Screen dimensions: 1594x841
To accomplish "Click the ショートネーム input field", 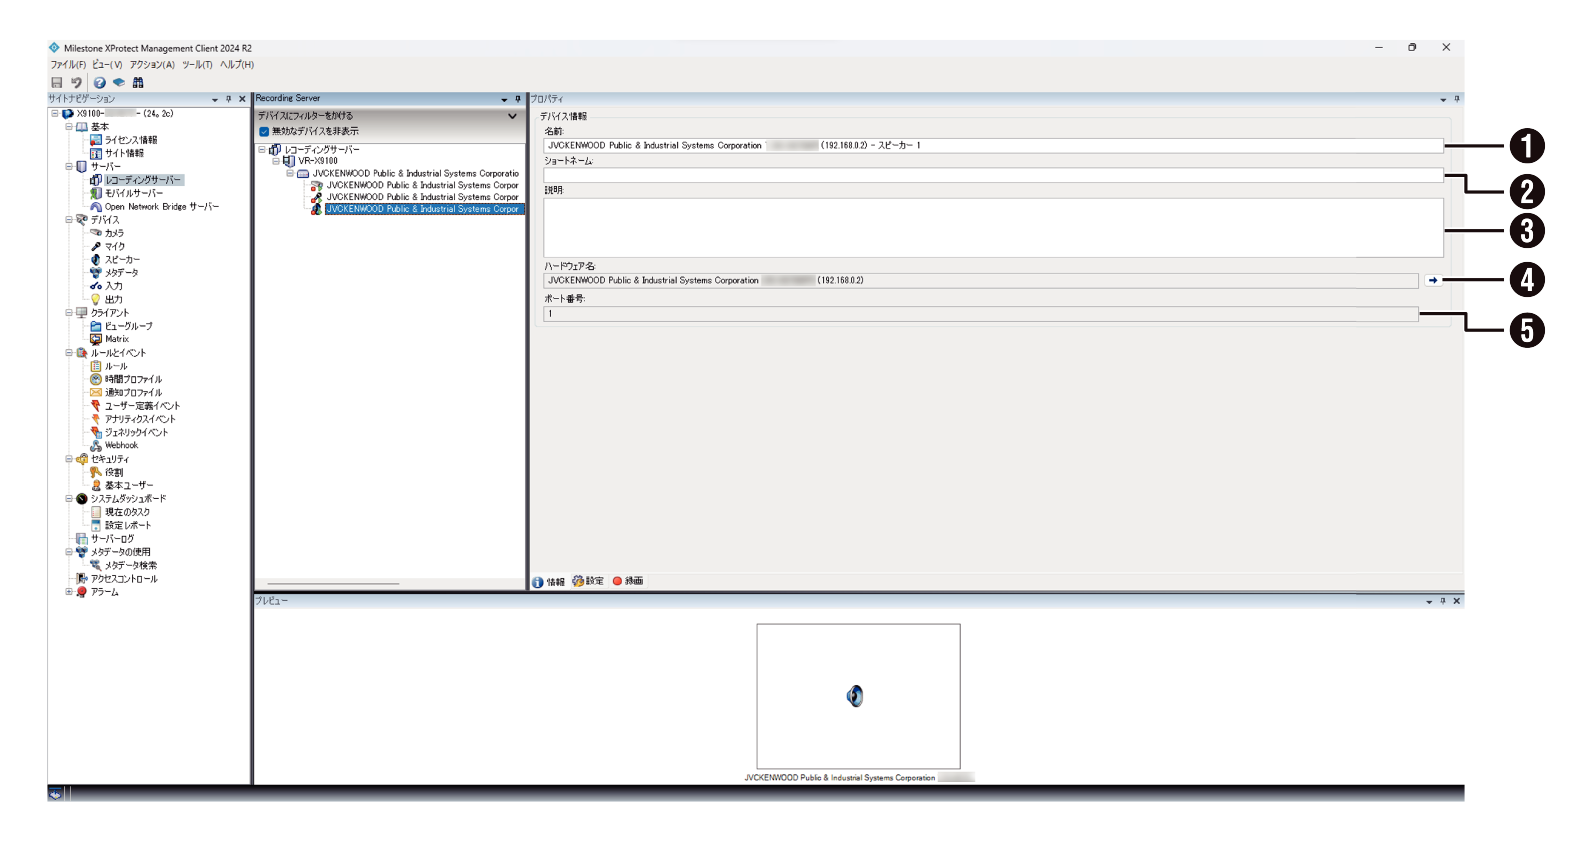I will coord(992,176).
